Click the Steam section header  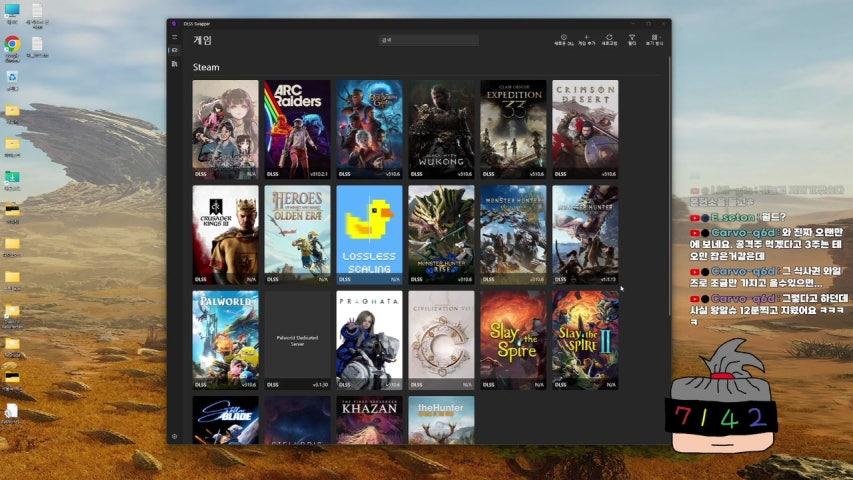pyautogui.click(x=206, y=67)
